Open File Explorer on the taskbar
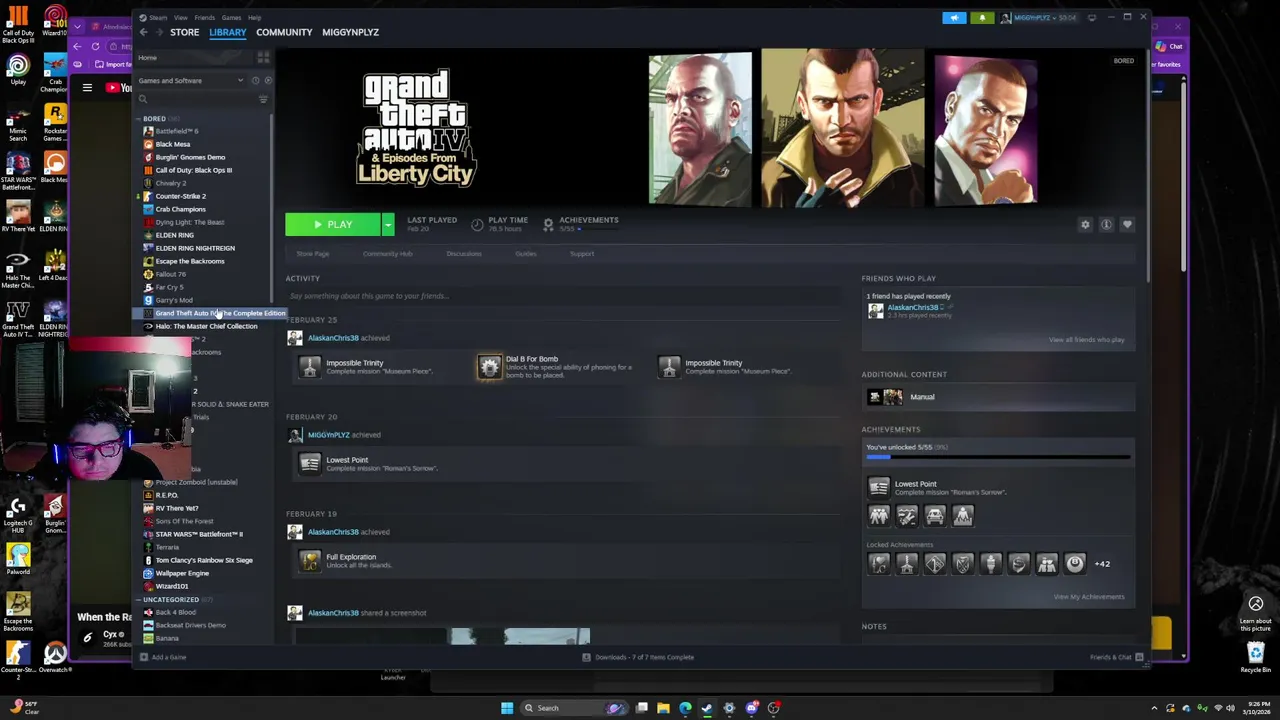The height and width of the screenshot is (720, 1280). (663, 708)
